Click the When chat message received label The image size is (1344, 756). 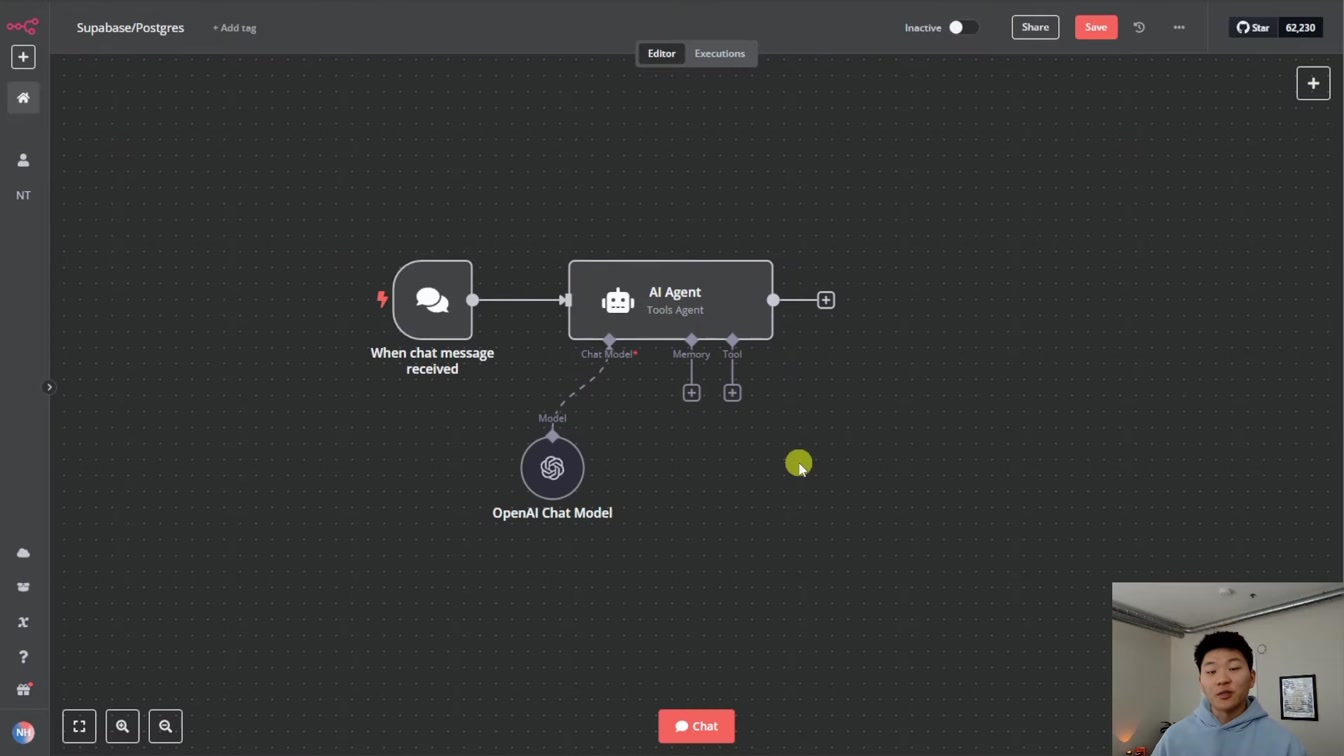coord(432,361)
